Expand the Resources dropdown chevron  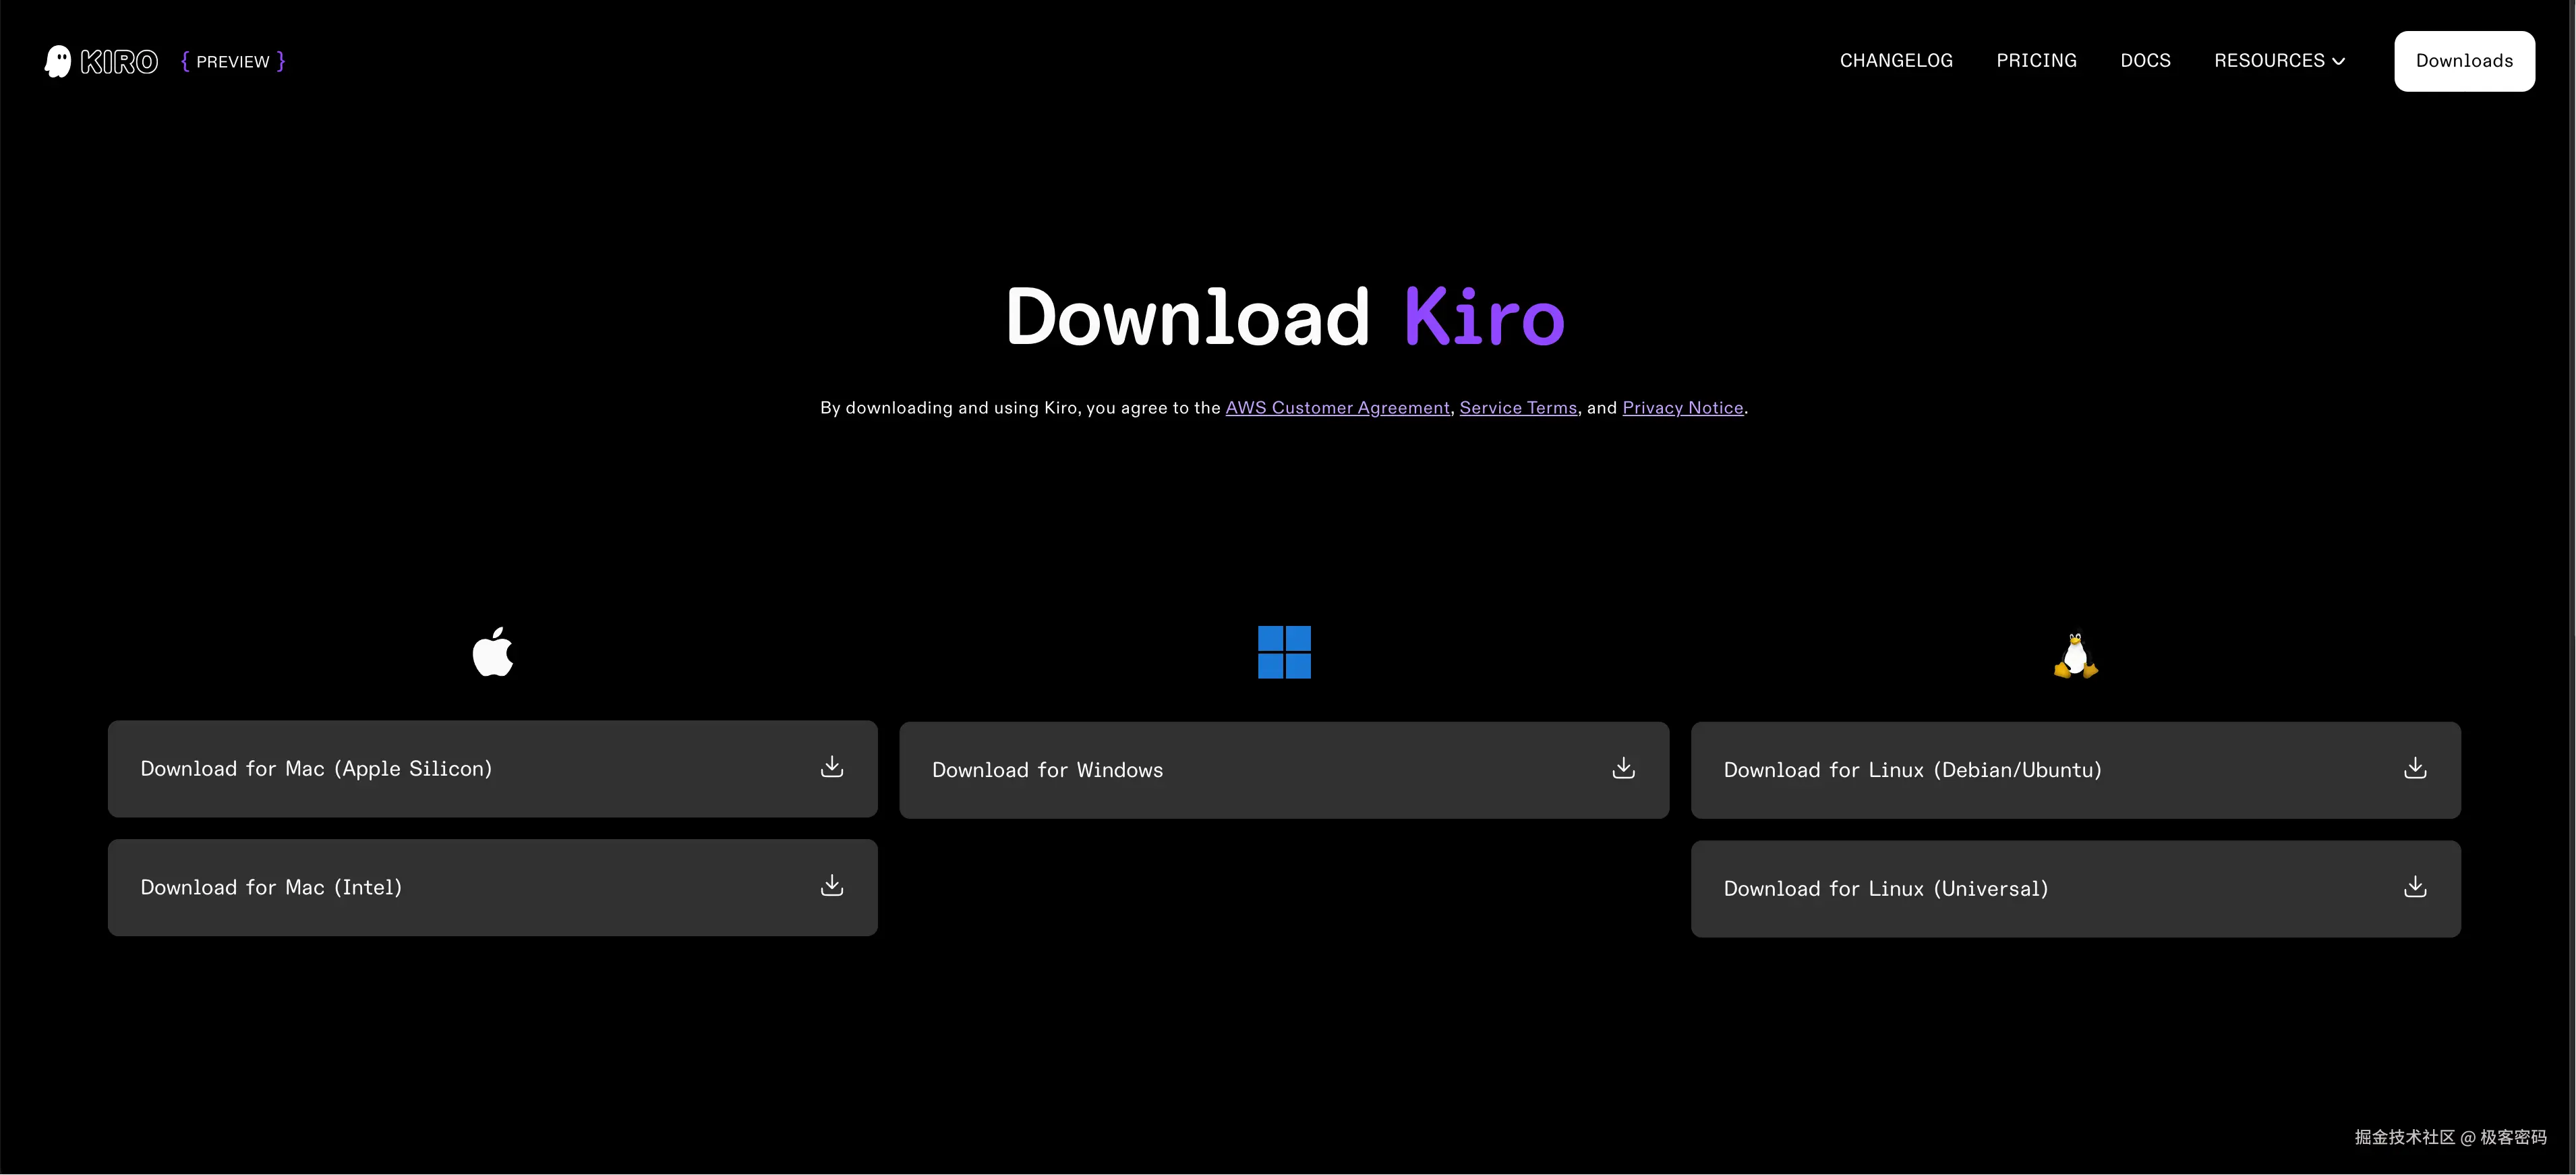point(2338,61)
